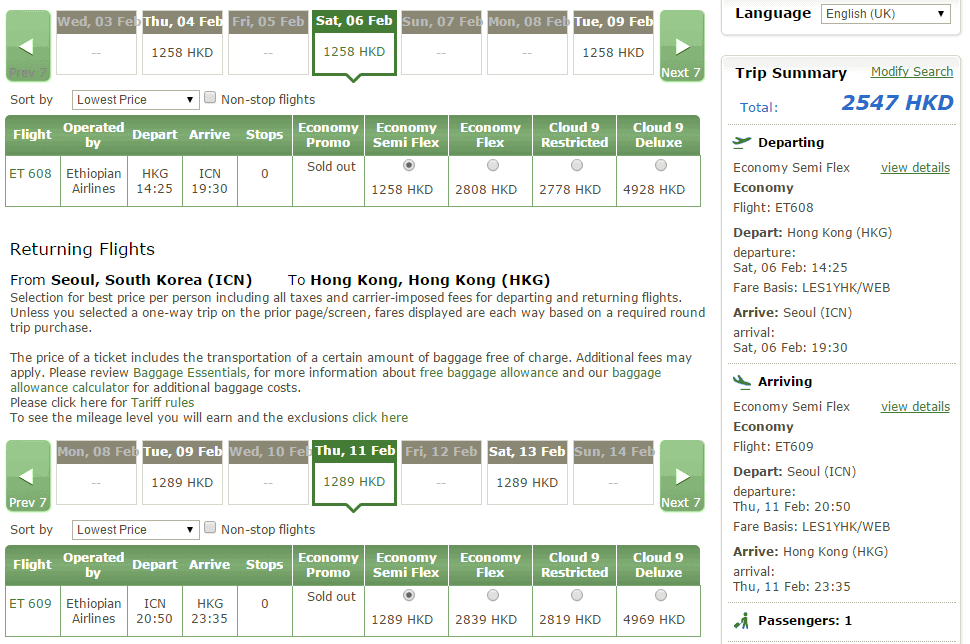Enable Non-stop flights for departing flights

210,98
